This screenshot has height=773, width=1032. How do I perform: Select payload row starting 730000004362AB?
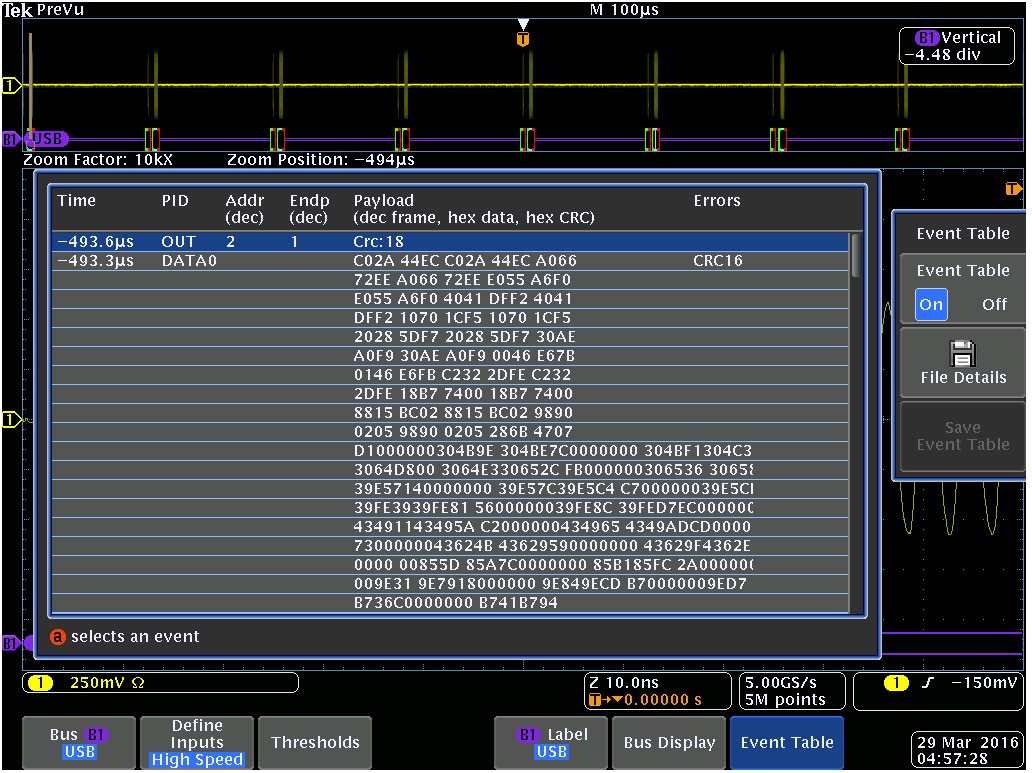[x=450, y=546]
